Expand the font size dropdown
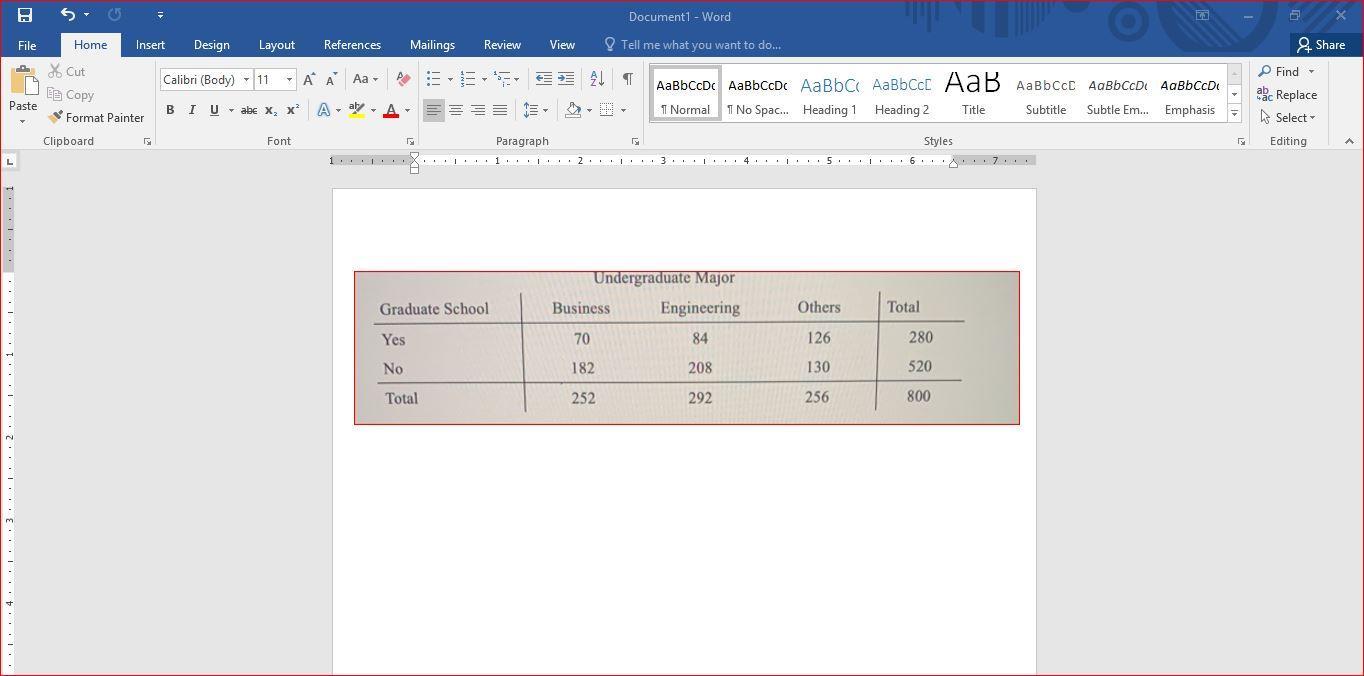Image resolution: width=1364 pixels, height=676 pixels. tap(290, 80)
